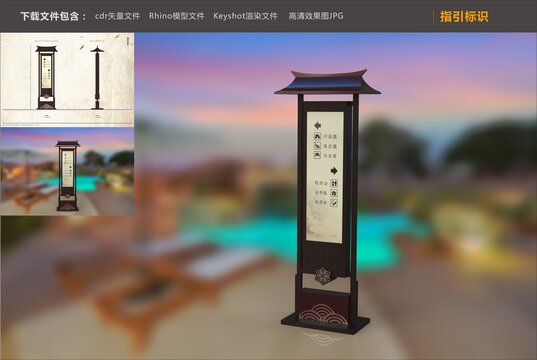Click the mountain pictogram under the left arrow
Viewport: 537px width, 360px height.
pos(317,155)
